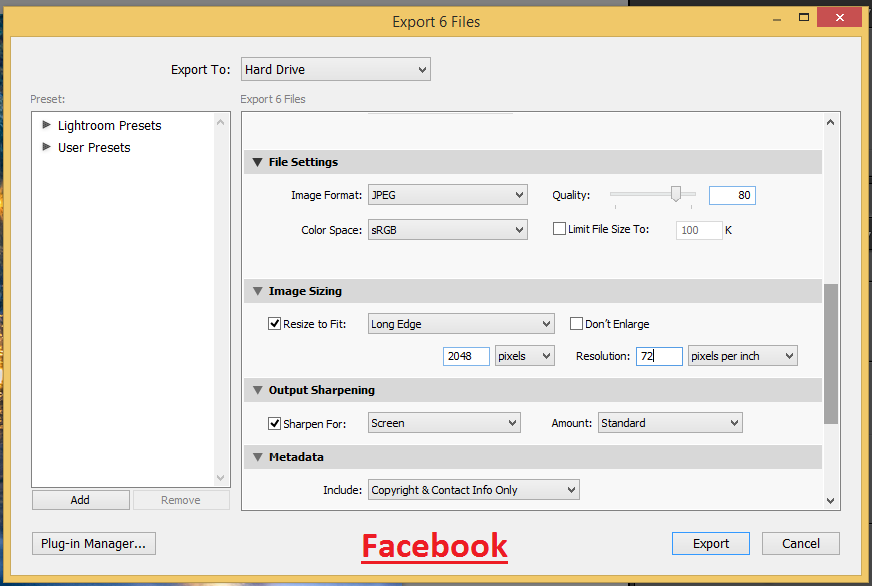Image resolution: width=872 pixels, height=586 pixels.
Task: Open the Amount Standard dropdown
Action: (x=670, y=423)
